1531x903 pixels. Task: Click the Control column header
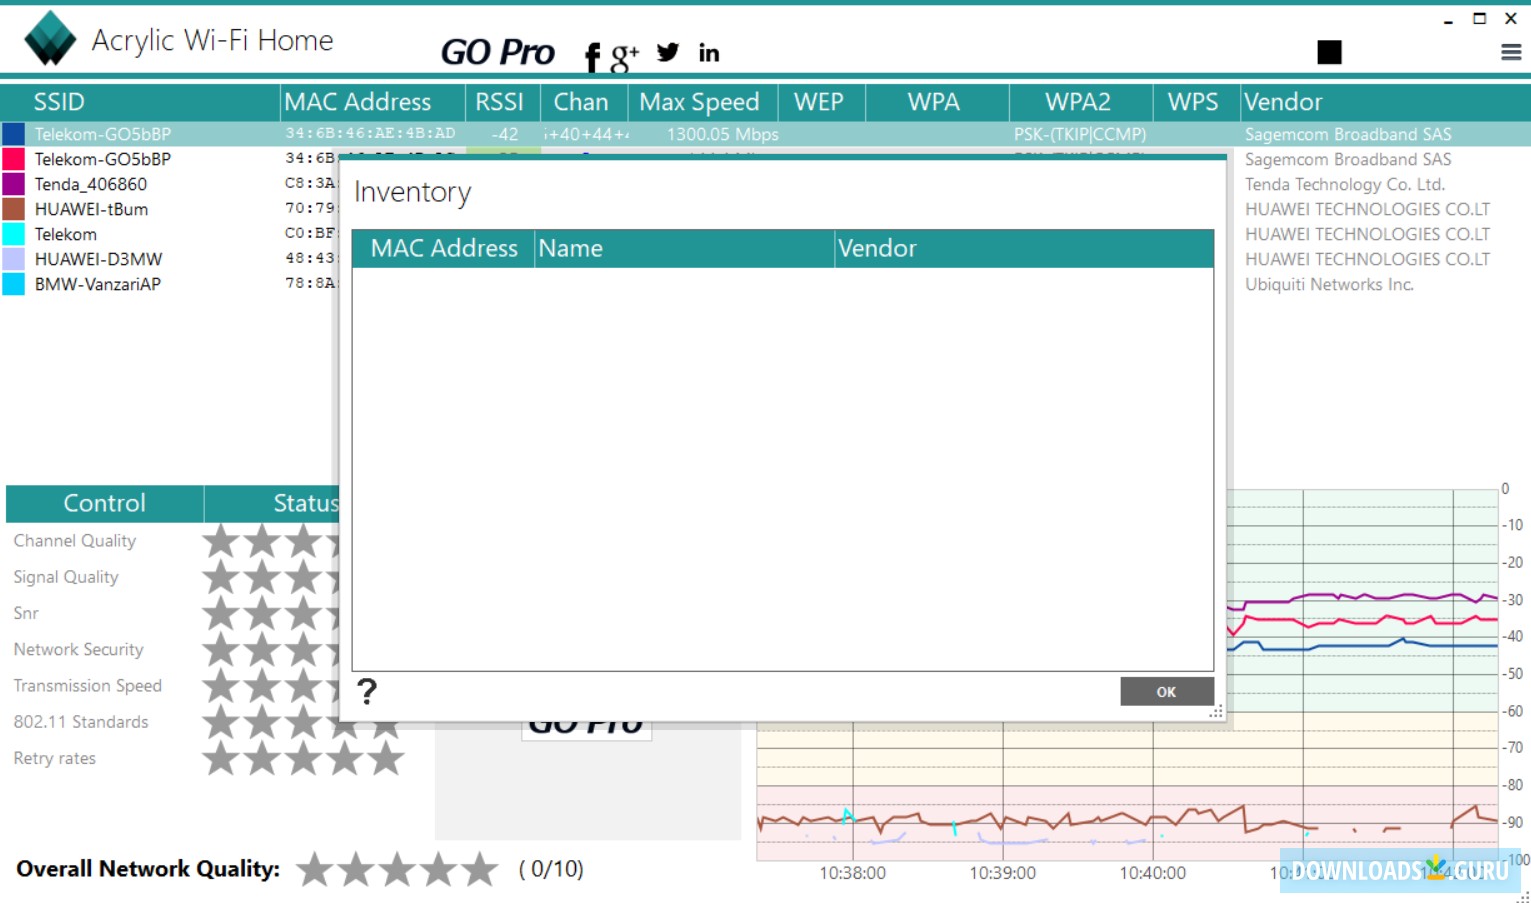point(105,503)
